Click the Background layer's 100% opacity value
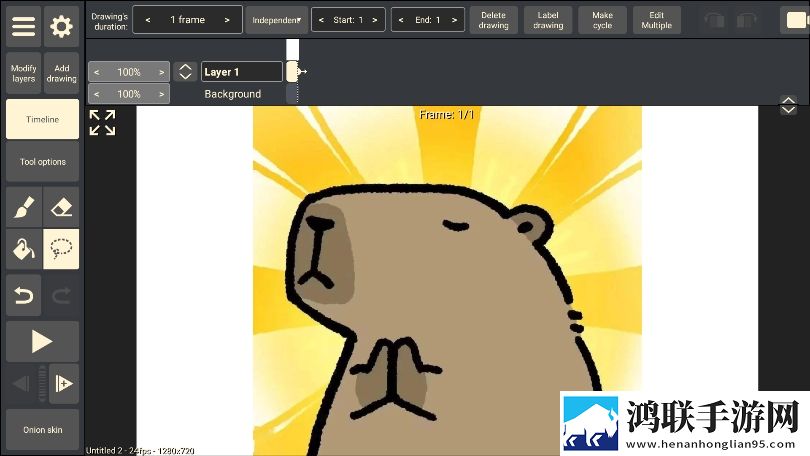This screenshot has width=810, height=456. [129, 94]
